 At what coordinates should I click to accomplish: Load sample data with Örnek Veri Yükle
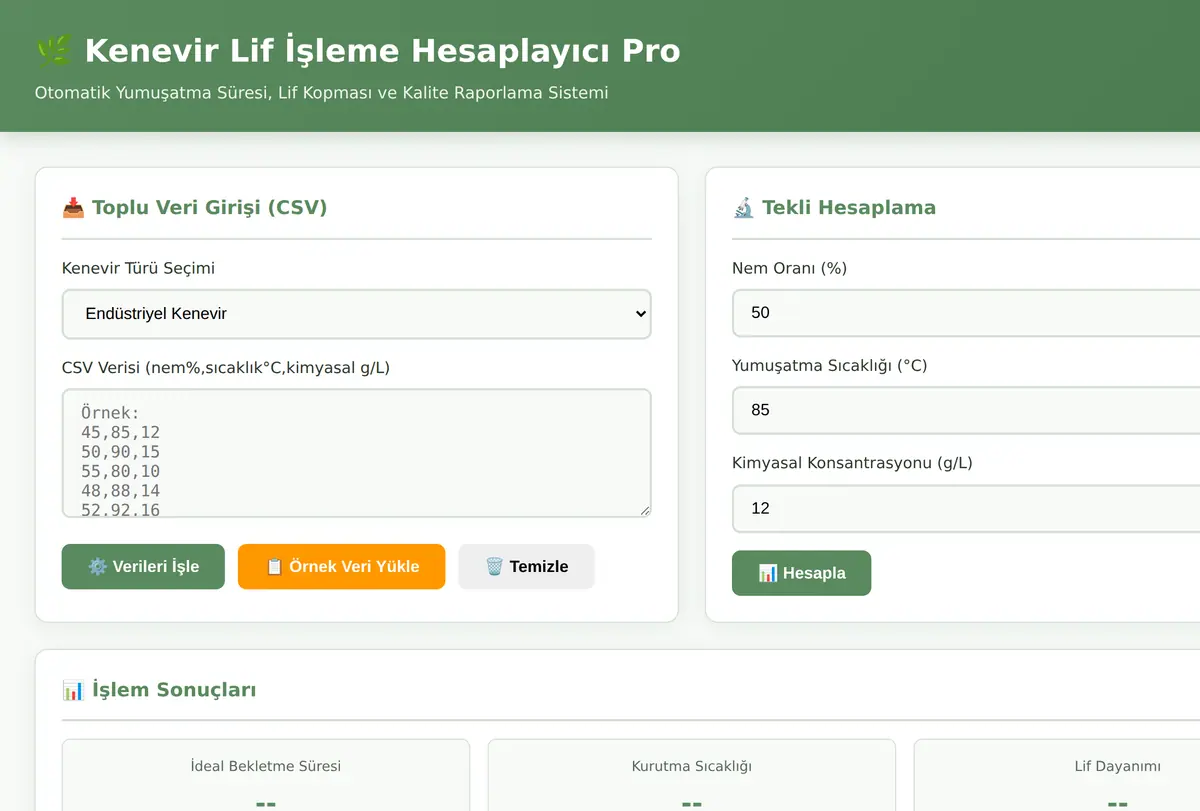(341, 566)
